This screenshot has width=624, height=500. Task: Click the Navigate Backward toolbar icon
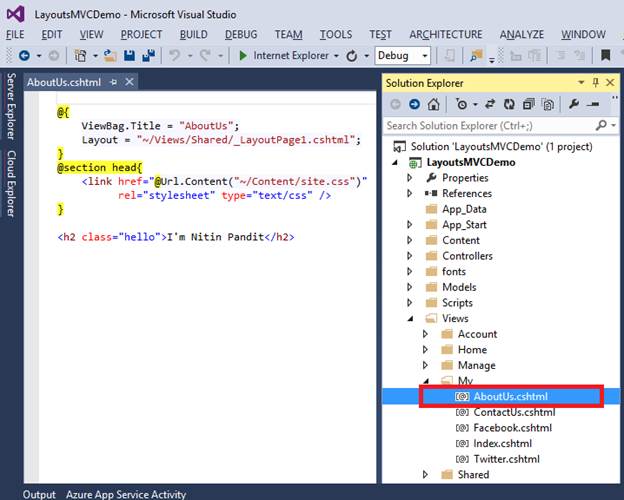(x=24, y=56)
